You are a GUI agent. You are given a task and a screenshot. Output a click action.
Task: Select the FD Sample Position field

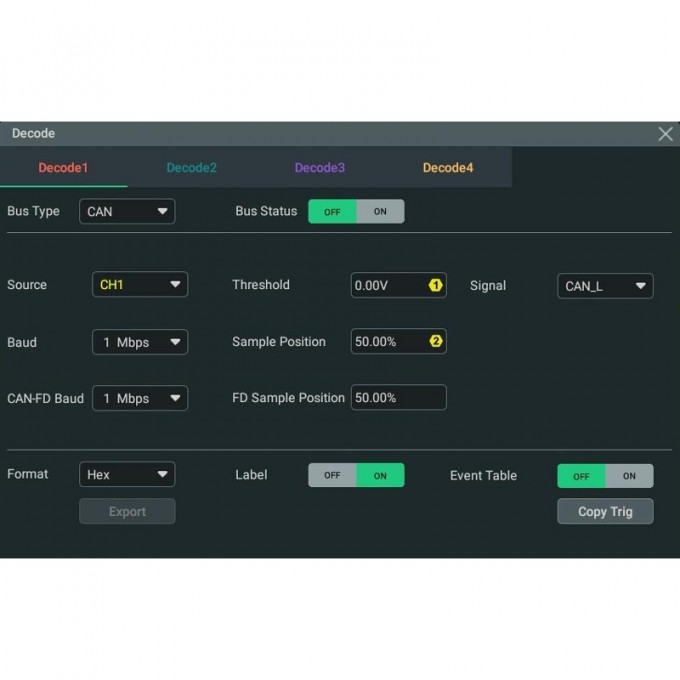(398, 398)
